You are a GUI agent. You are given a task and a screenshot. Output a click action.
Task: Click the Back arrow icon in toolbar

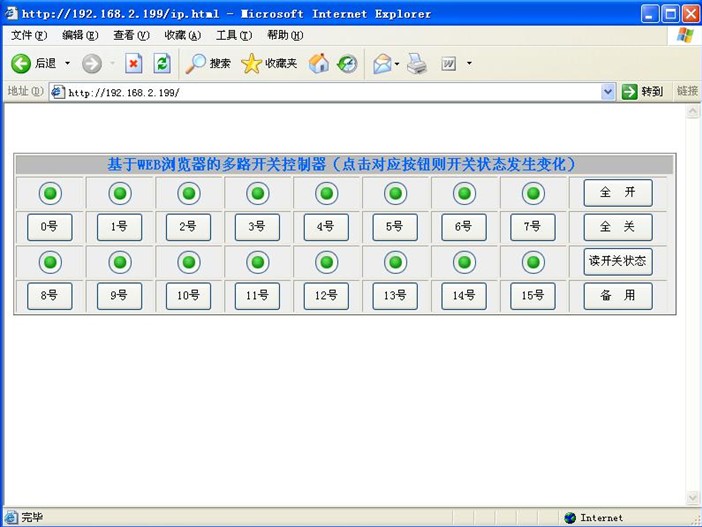(x=21, y=63)
